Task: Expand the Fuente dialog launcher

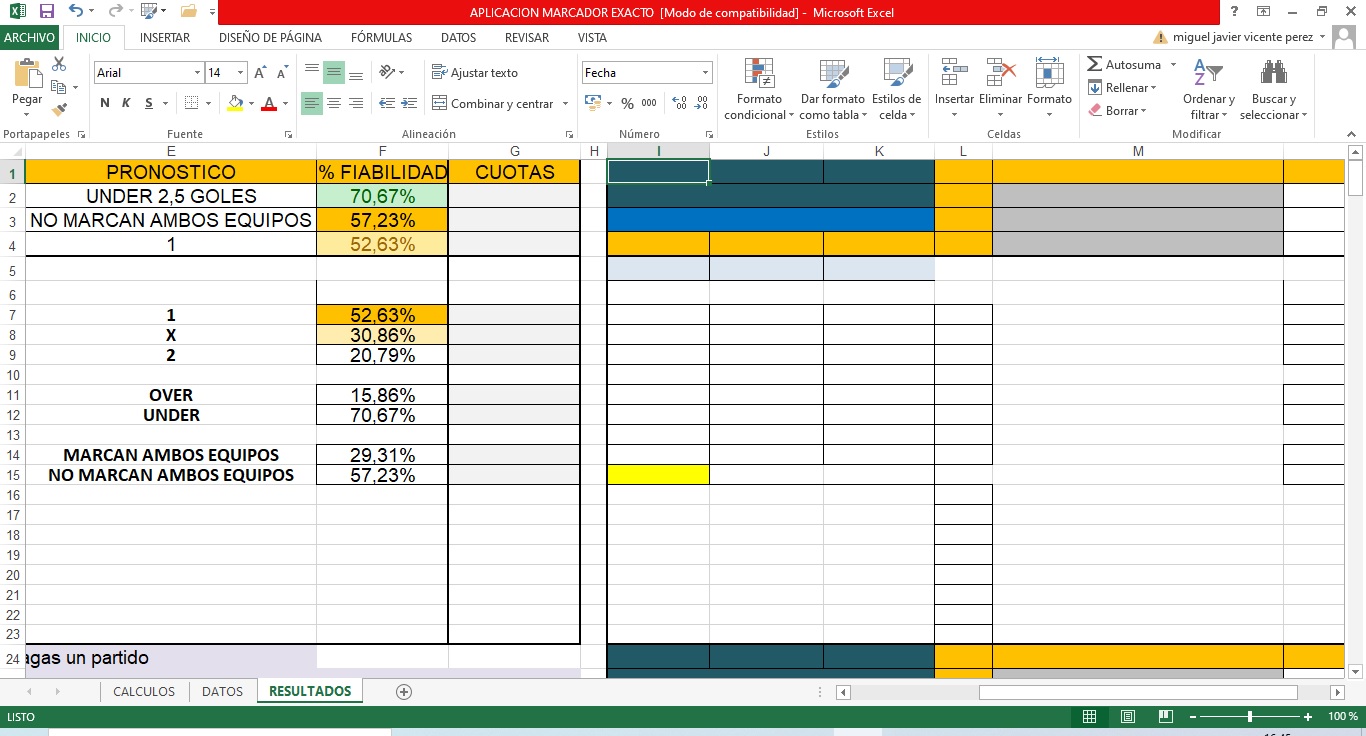Action: click(289, 134)
